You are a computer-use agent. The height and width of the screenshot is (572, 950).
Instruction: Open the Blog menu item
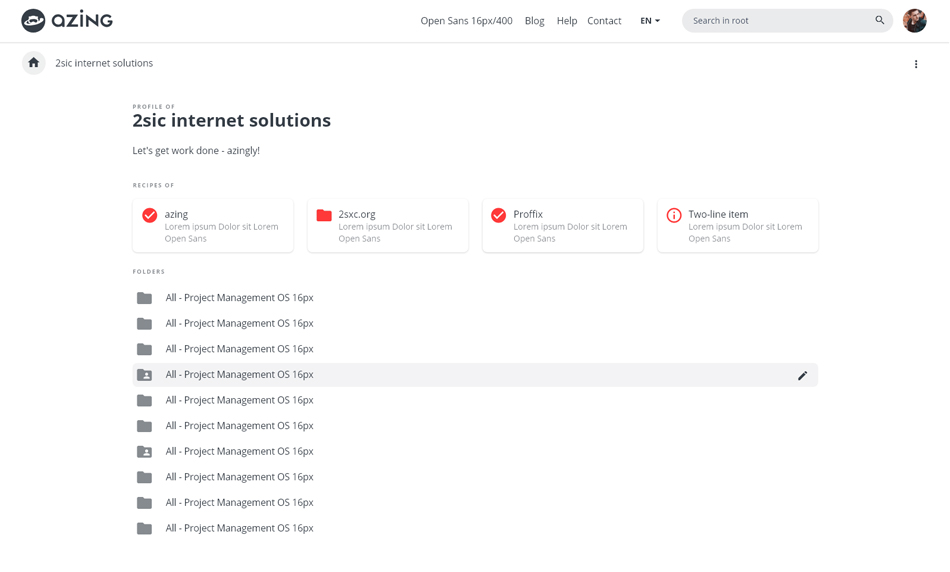point(534,21)
